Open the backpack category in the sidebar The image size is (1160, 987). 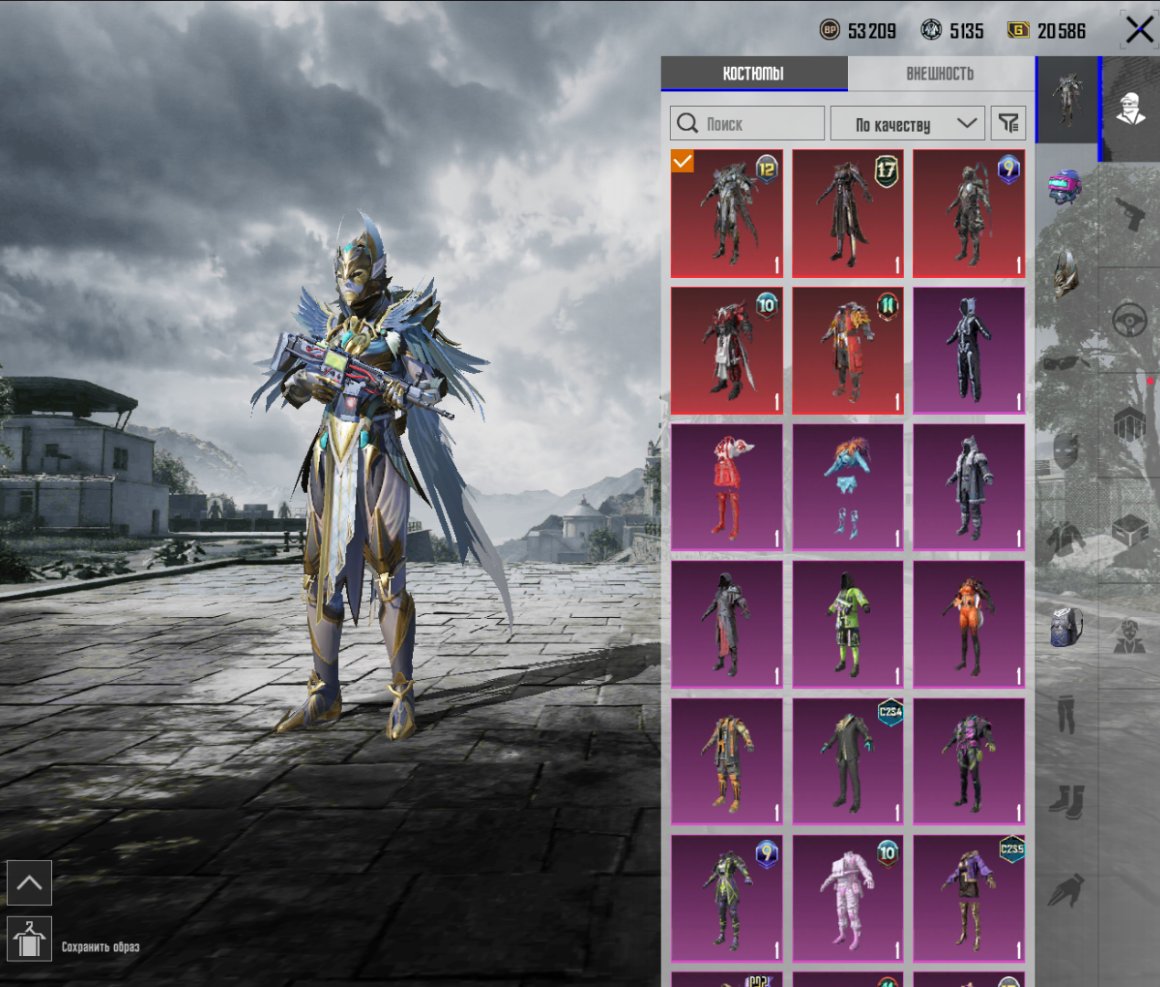pyautogui.click(x=1065, y=627)
